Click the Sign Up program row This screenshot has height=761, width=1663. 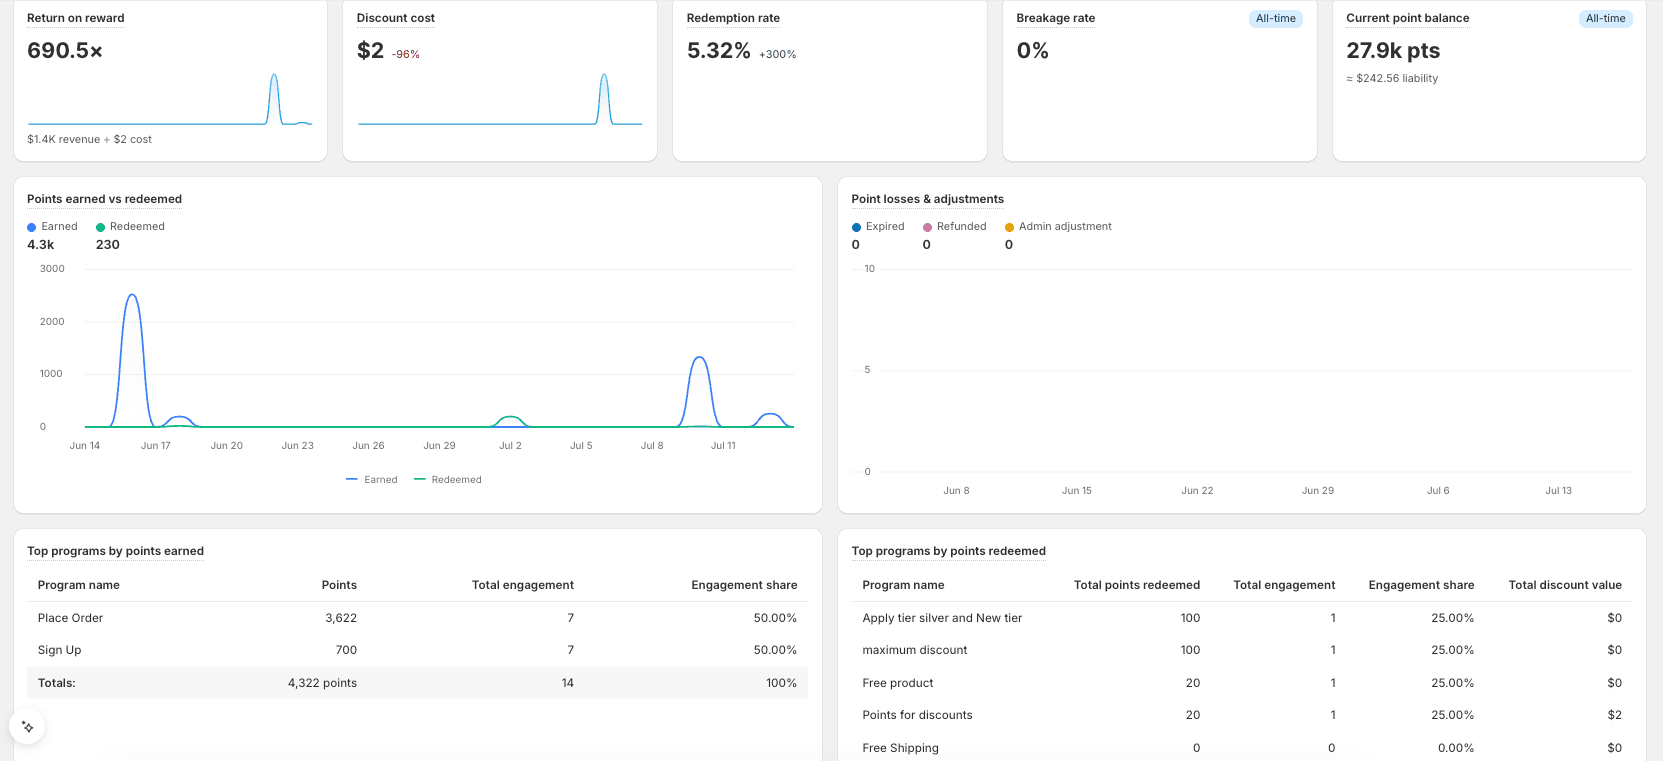(x=417, y=650)
